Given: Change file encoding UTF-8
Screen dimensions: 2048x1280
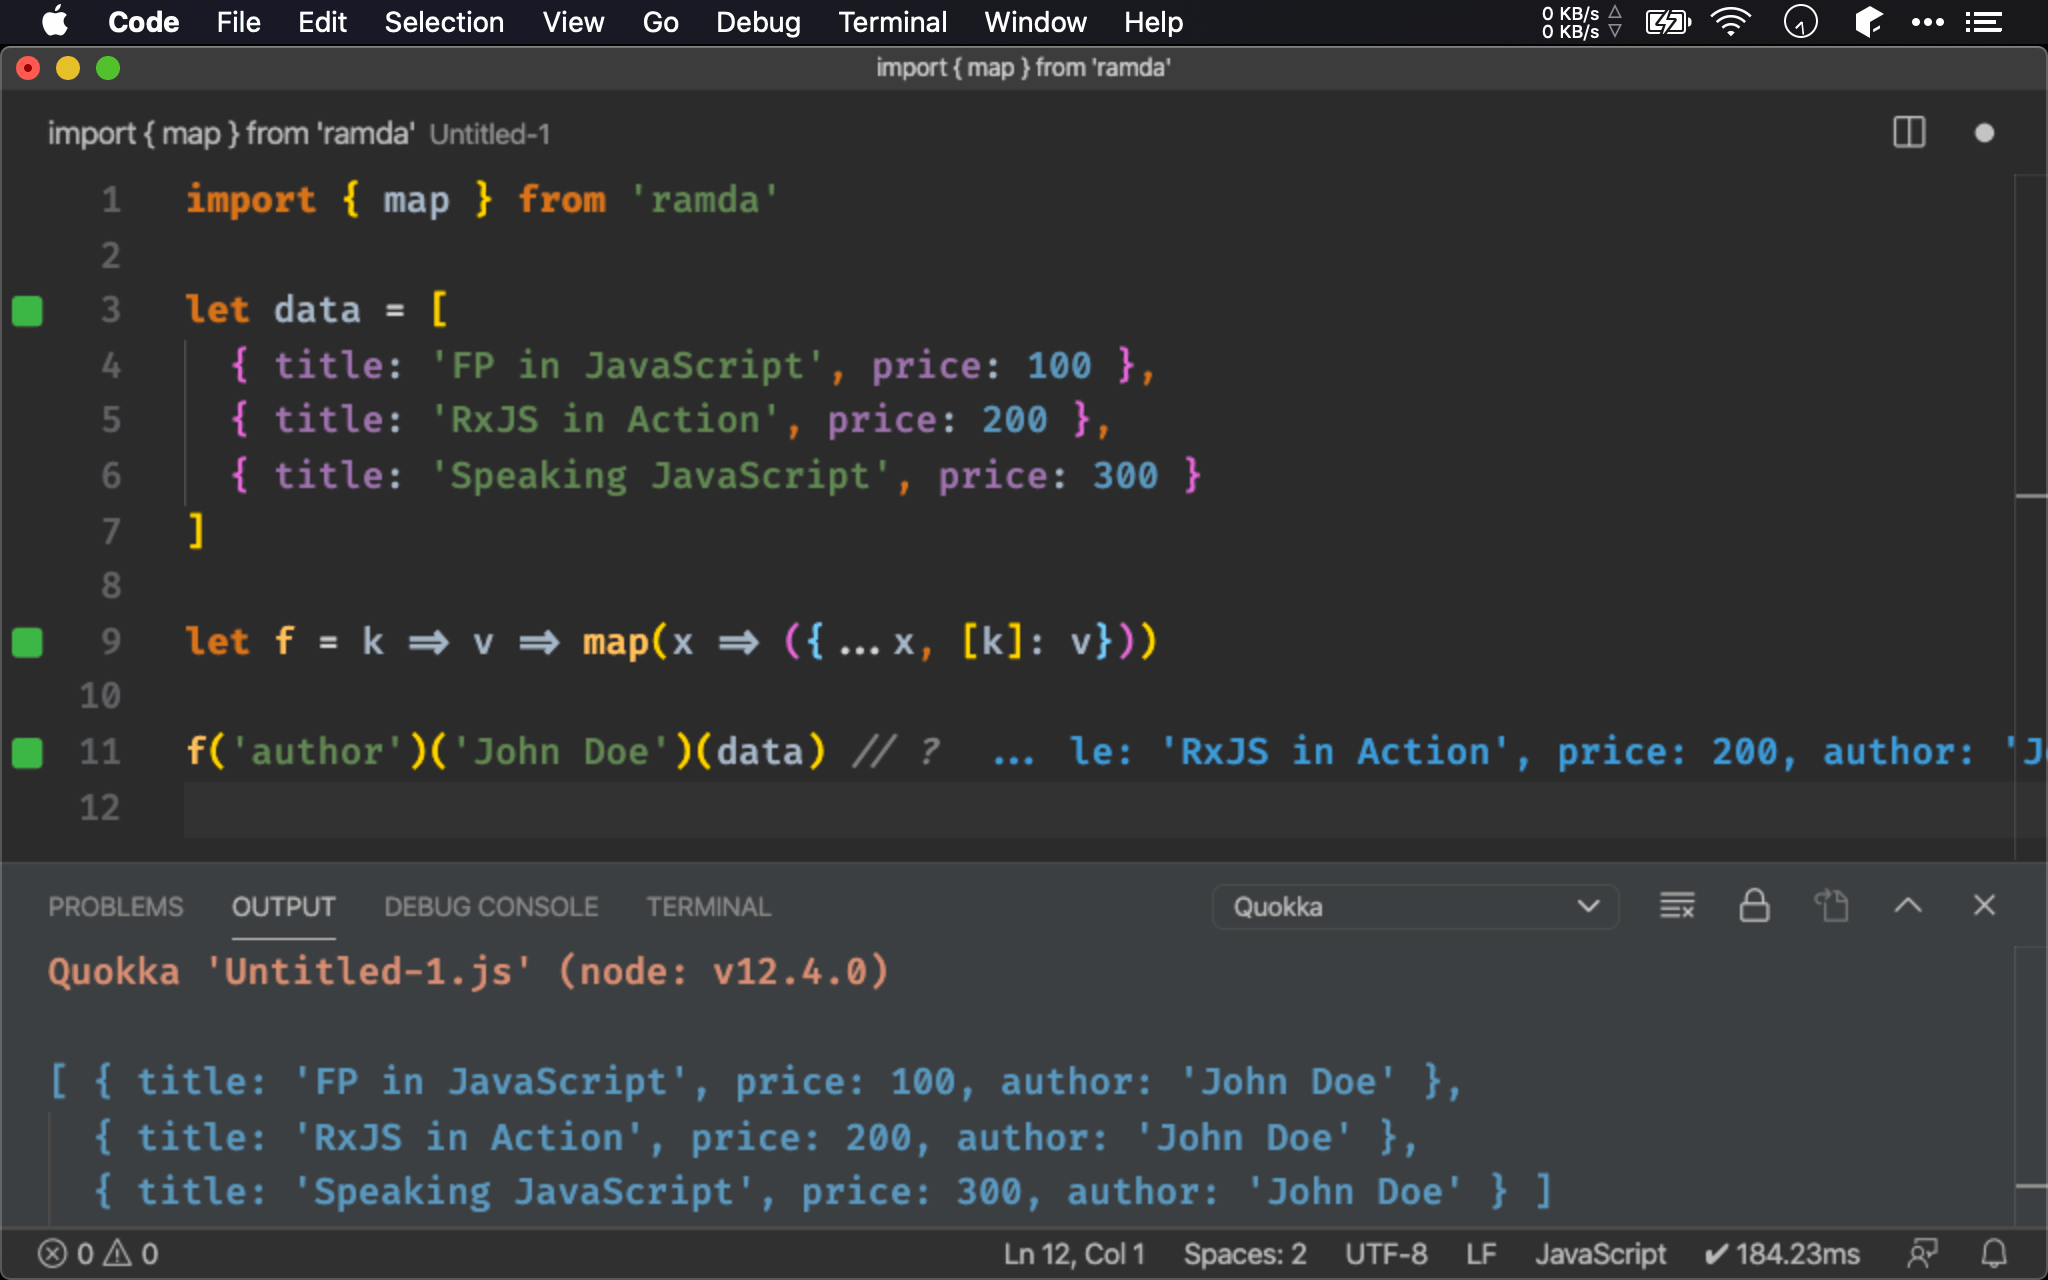Looking at the screenshot, I should click(1386, 1254).
